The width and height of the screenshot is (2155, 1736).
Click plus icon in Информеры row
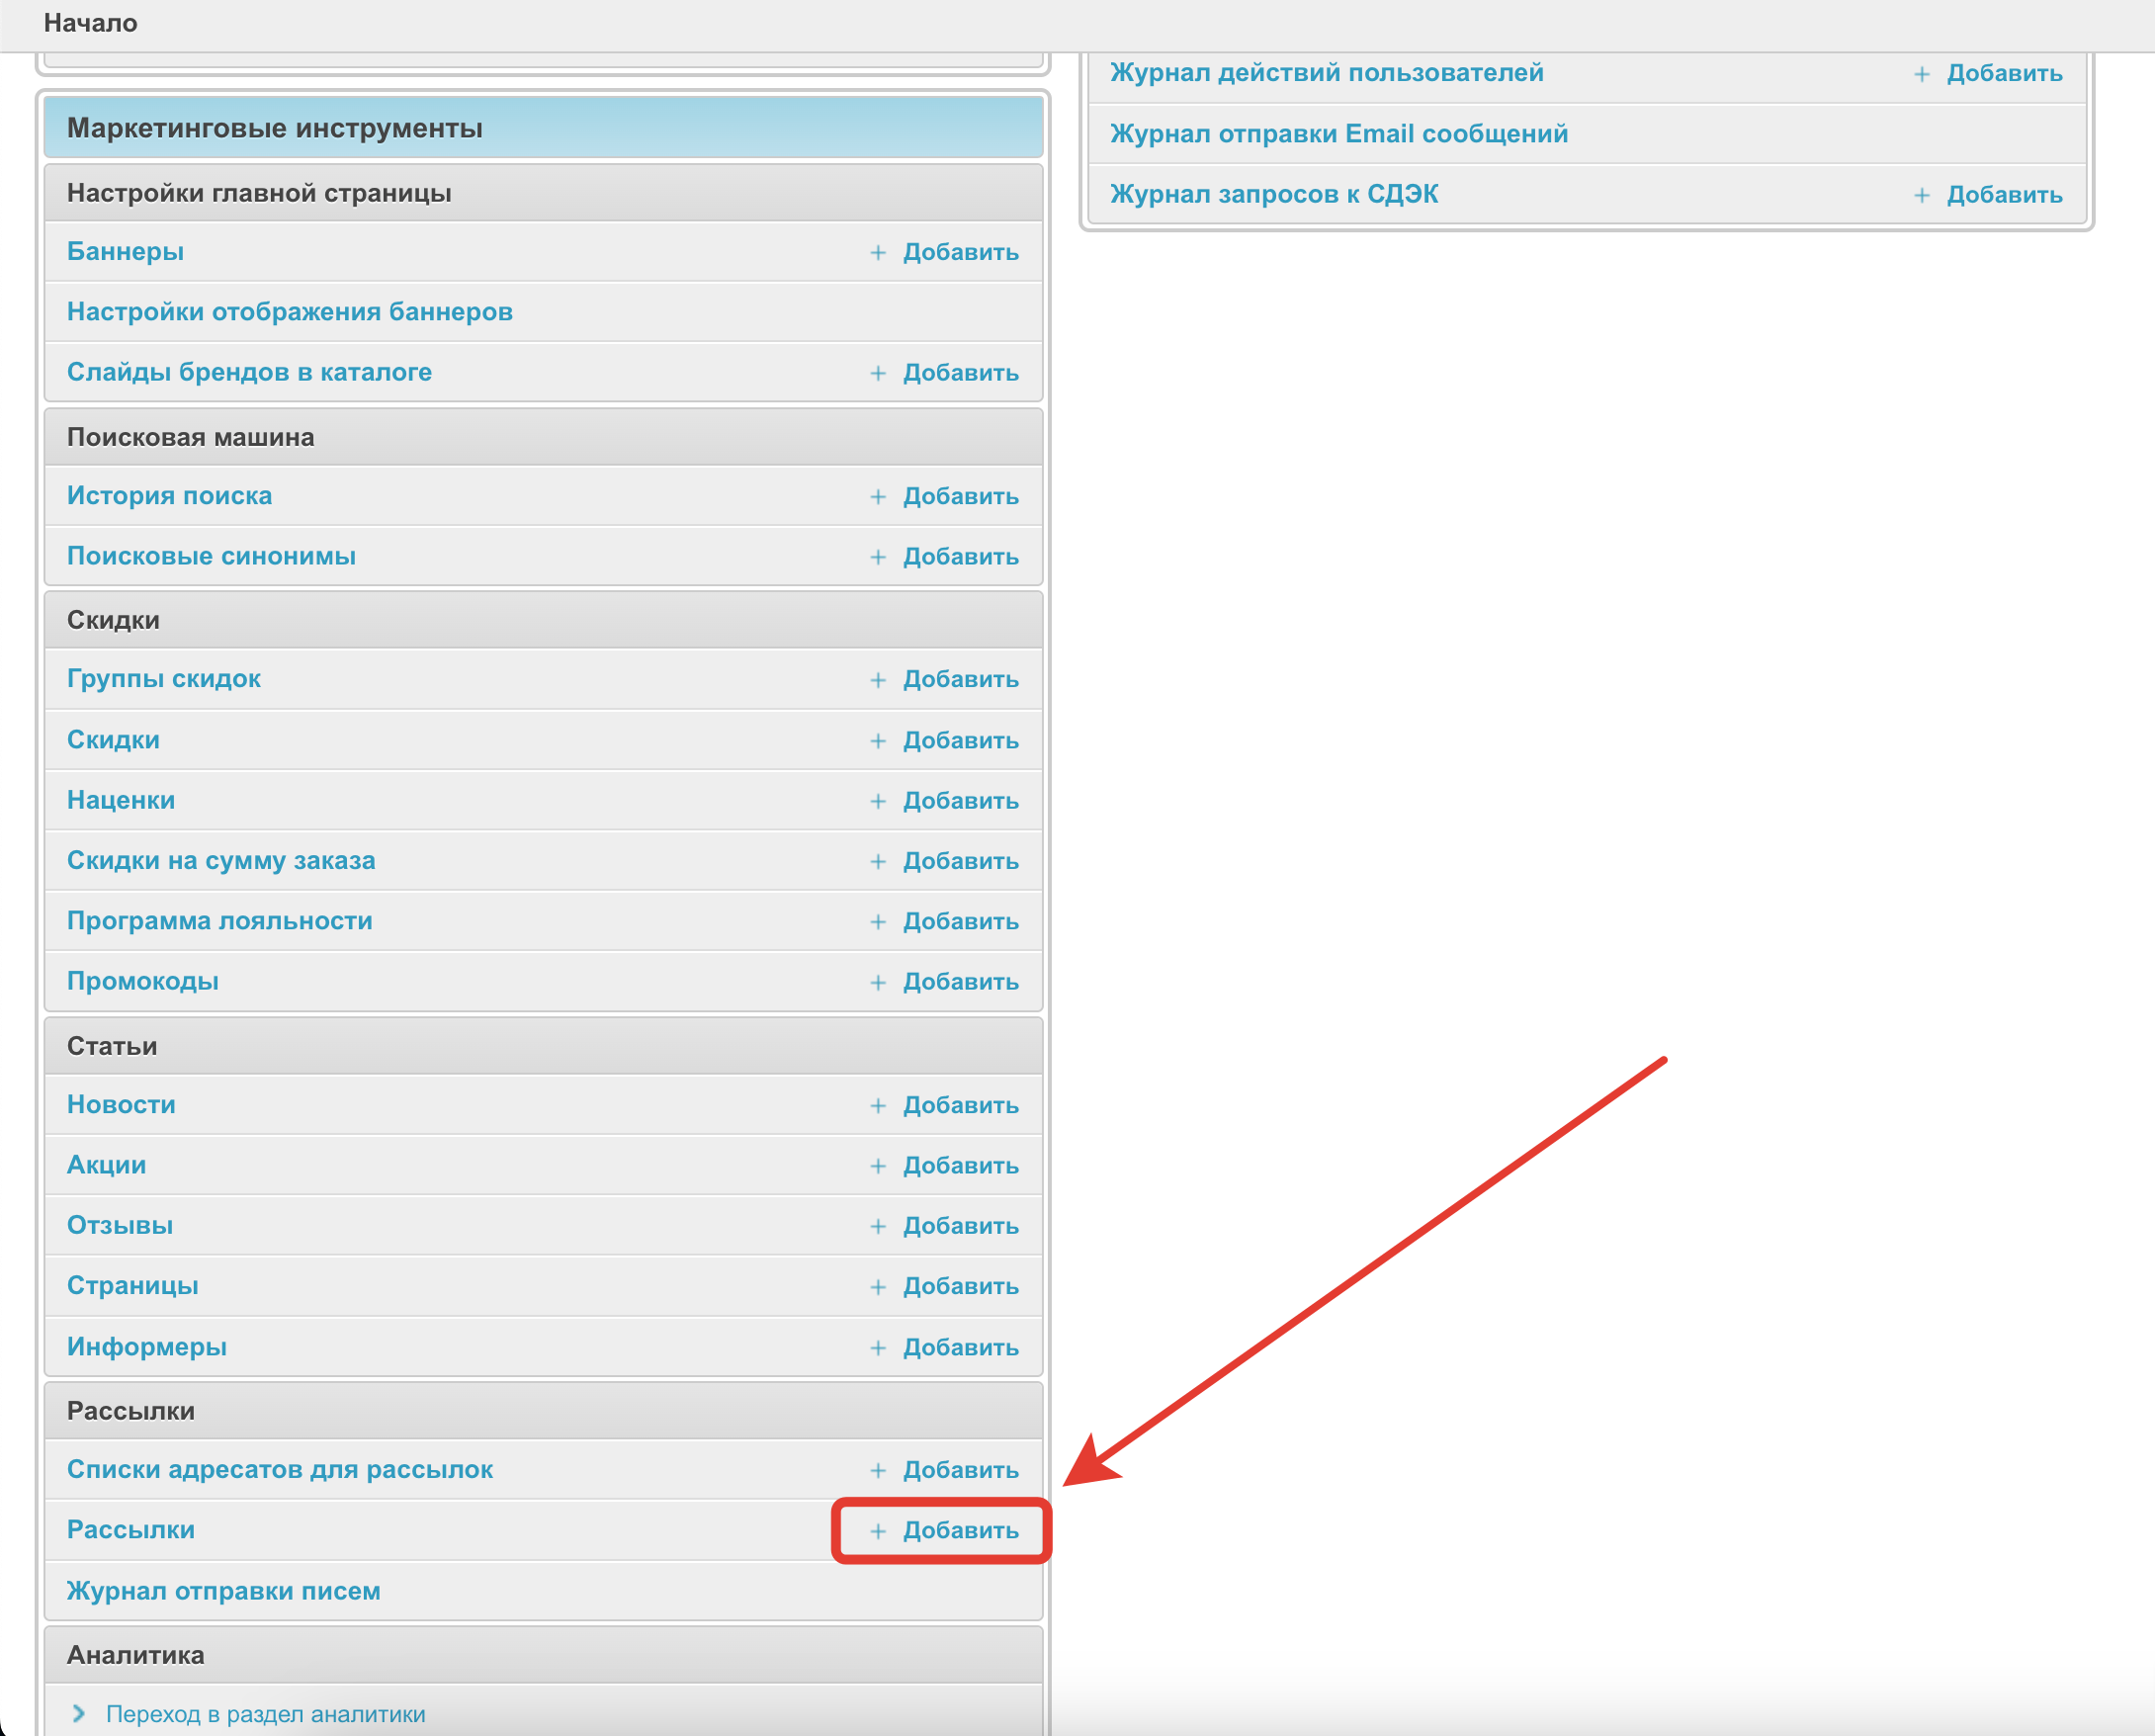[877, 1348]
